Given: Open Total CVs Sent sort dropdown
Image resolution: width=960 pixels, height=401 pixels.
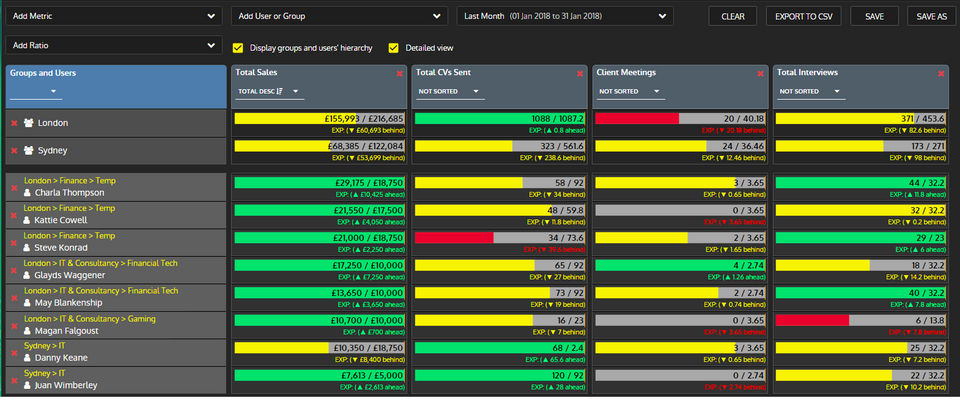Looking at the screenshot, I should (x=451, y=92).
